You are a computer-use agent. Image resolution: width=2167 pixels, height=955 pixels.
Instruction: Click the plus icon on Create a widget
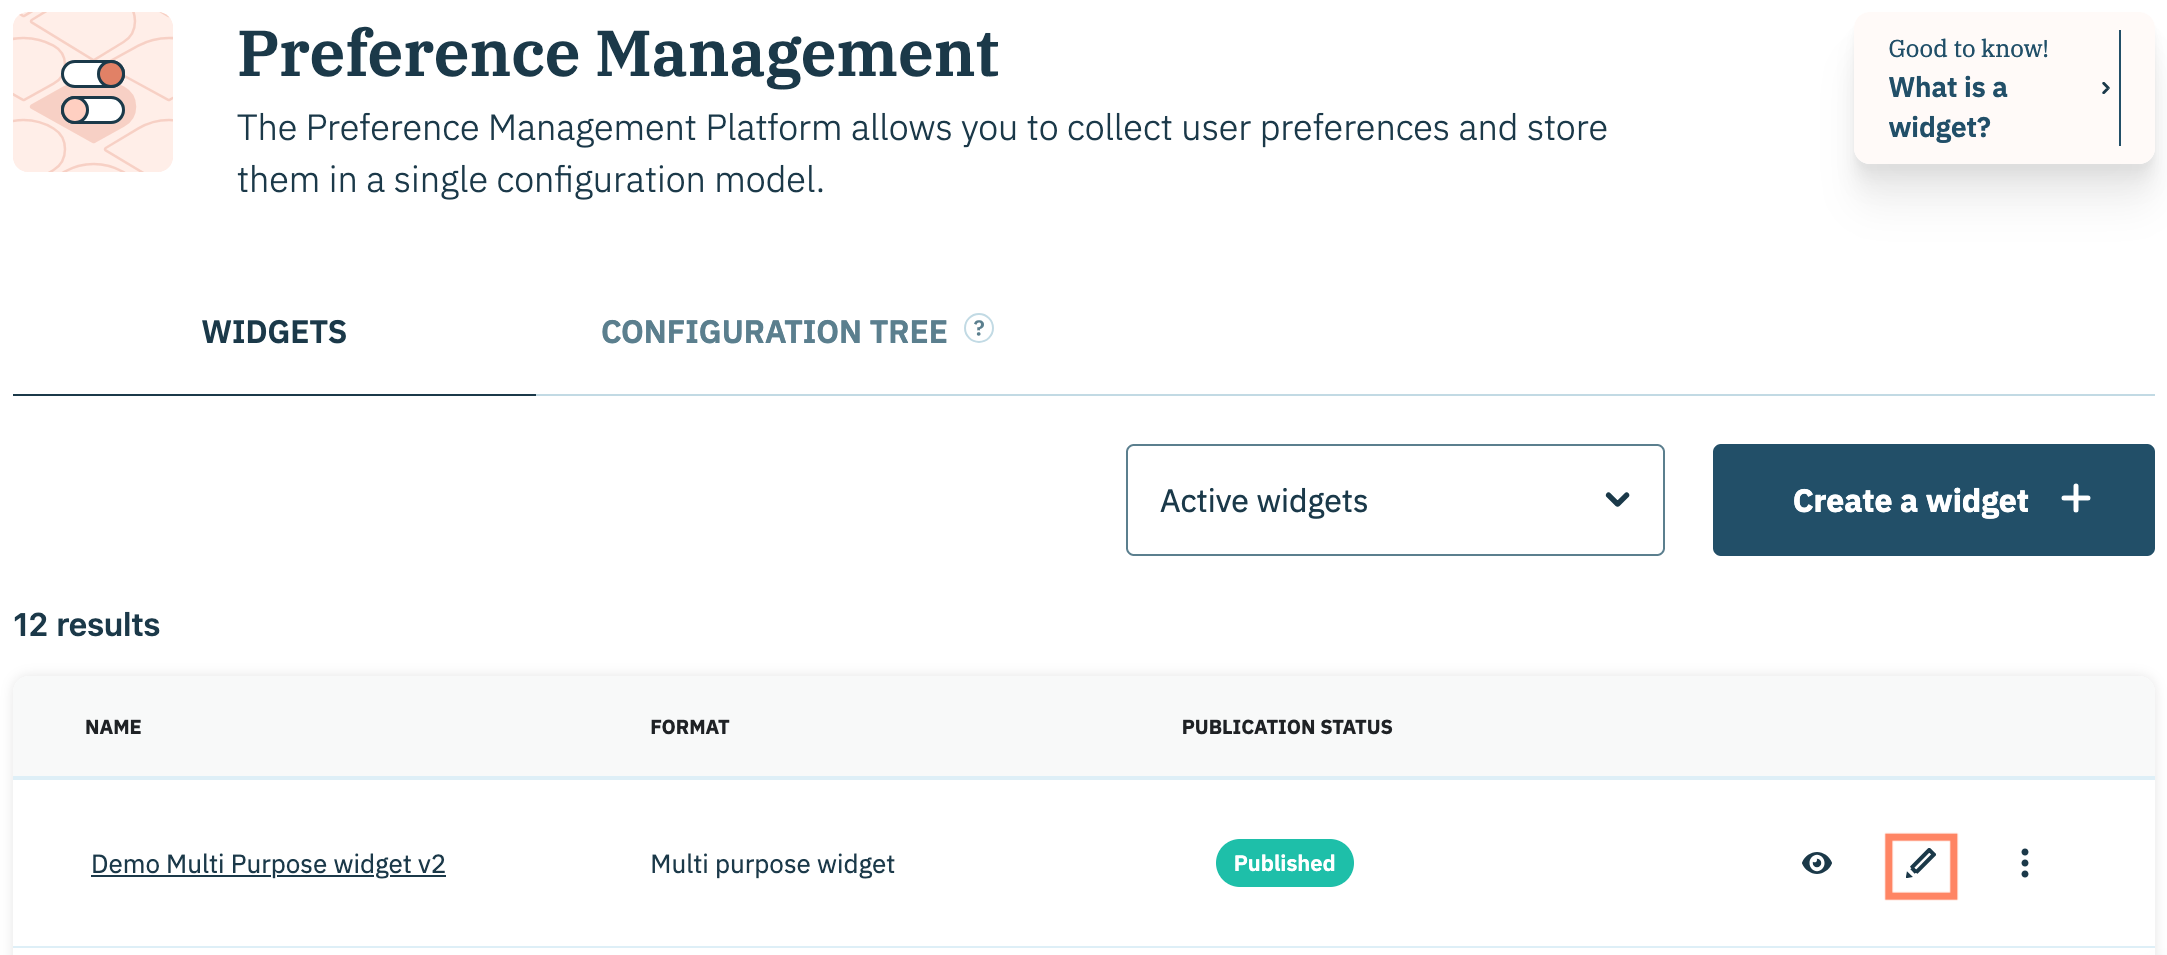pos(2076,499)
